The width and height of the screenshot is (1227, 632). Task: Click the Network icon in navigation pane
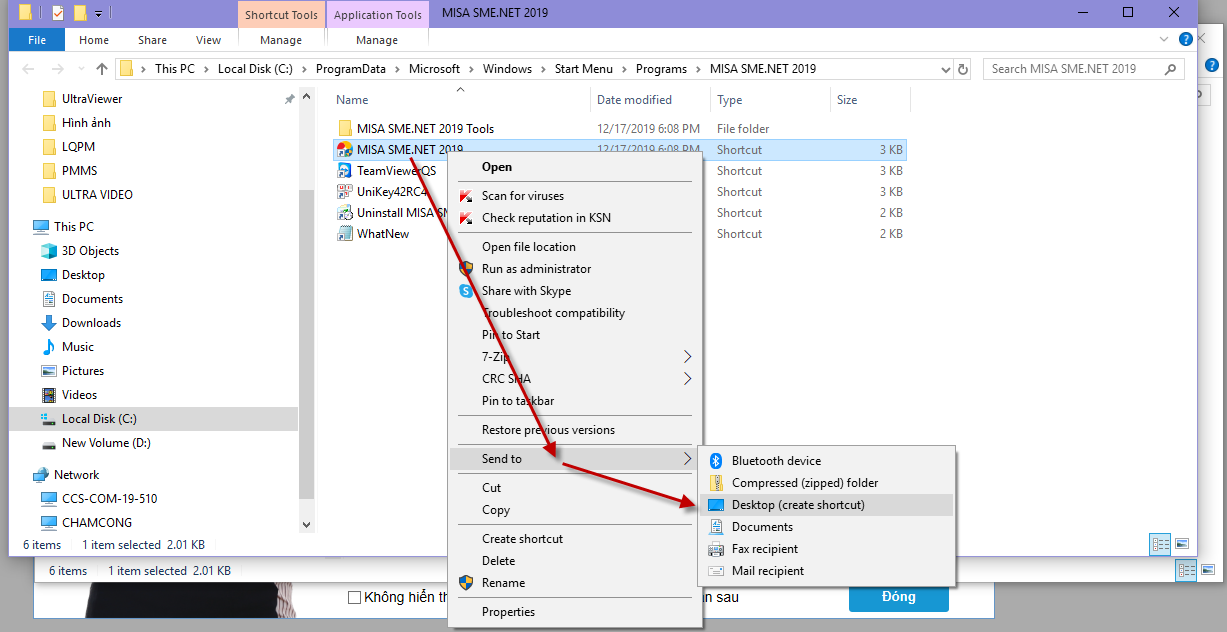[x=41, y=475]
